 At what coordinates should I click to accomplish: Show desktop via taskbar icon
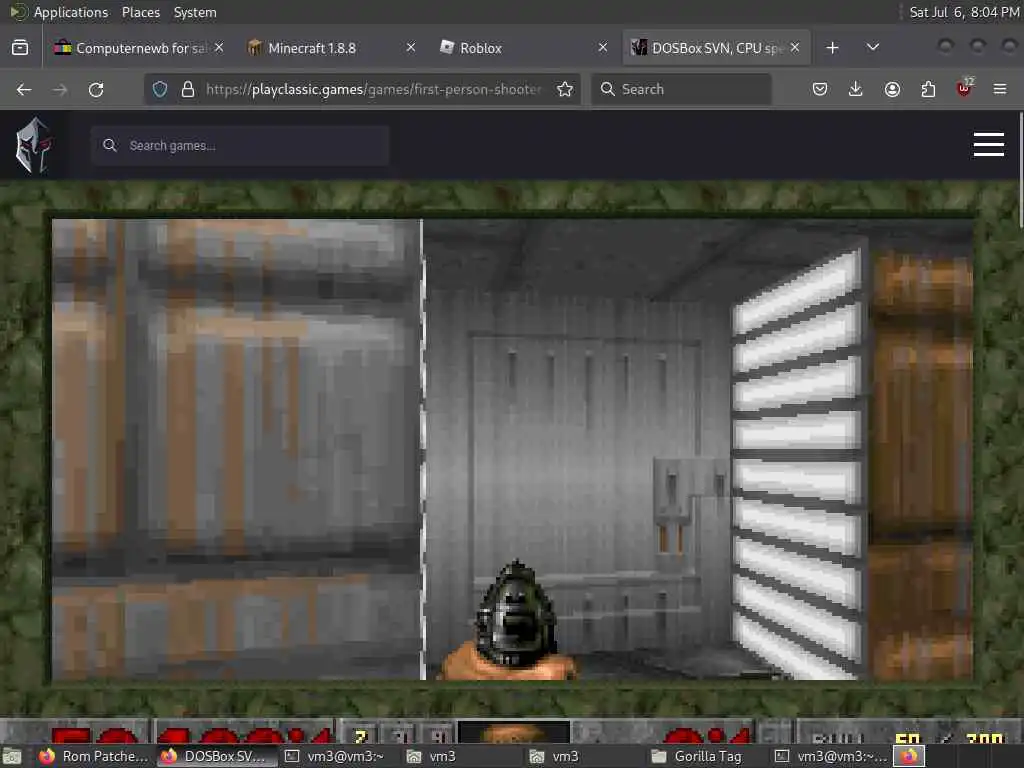click(x=11, y=756)
